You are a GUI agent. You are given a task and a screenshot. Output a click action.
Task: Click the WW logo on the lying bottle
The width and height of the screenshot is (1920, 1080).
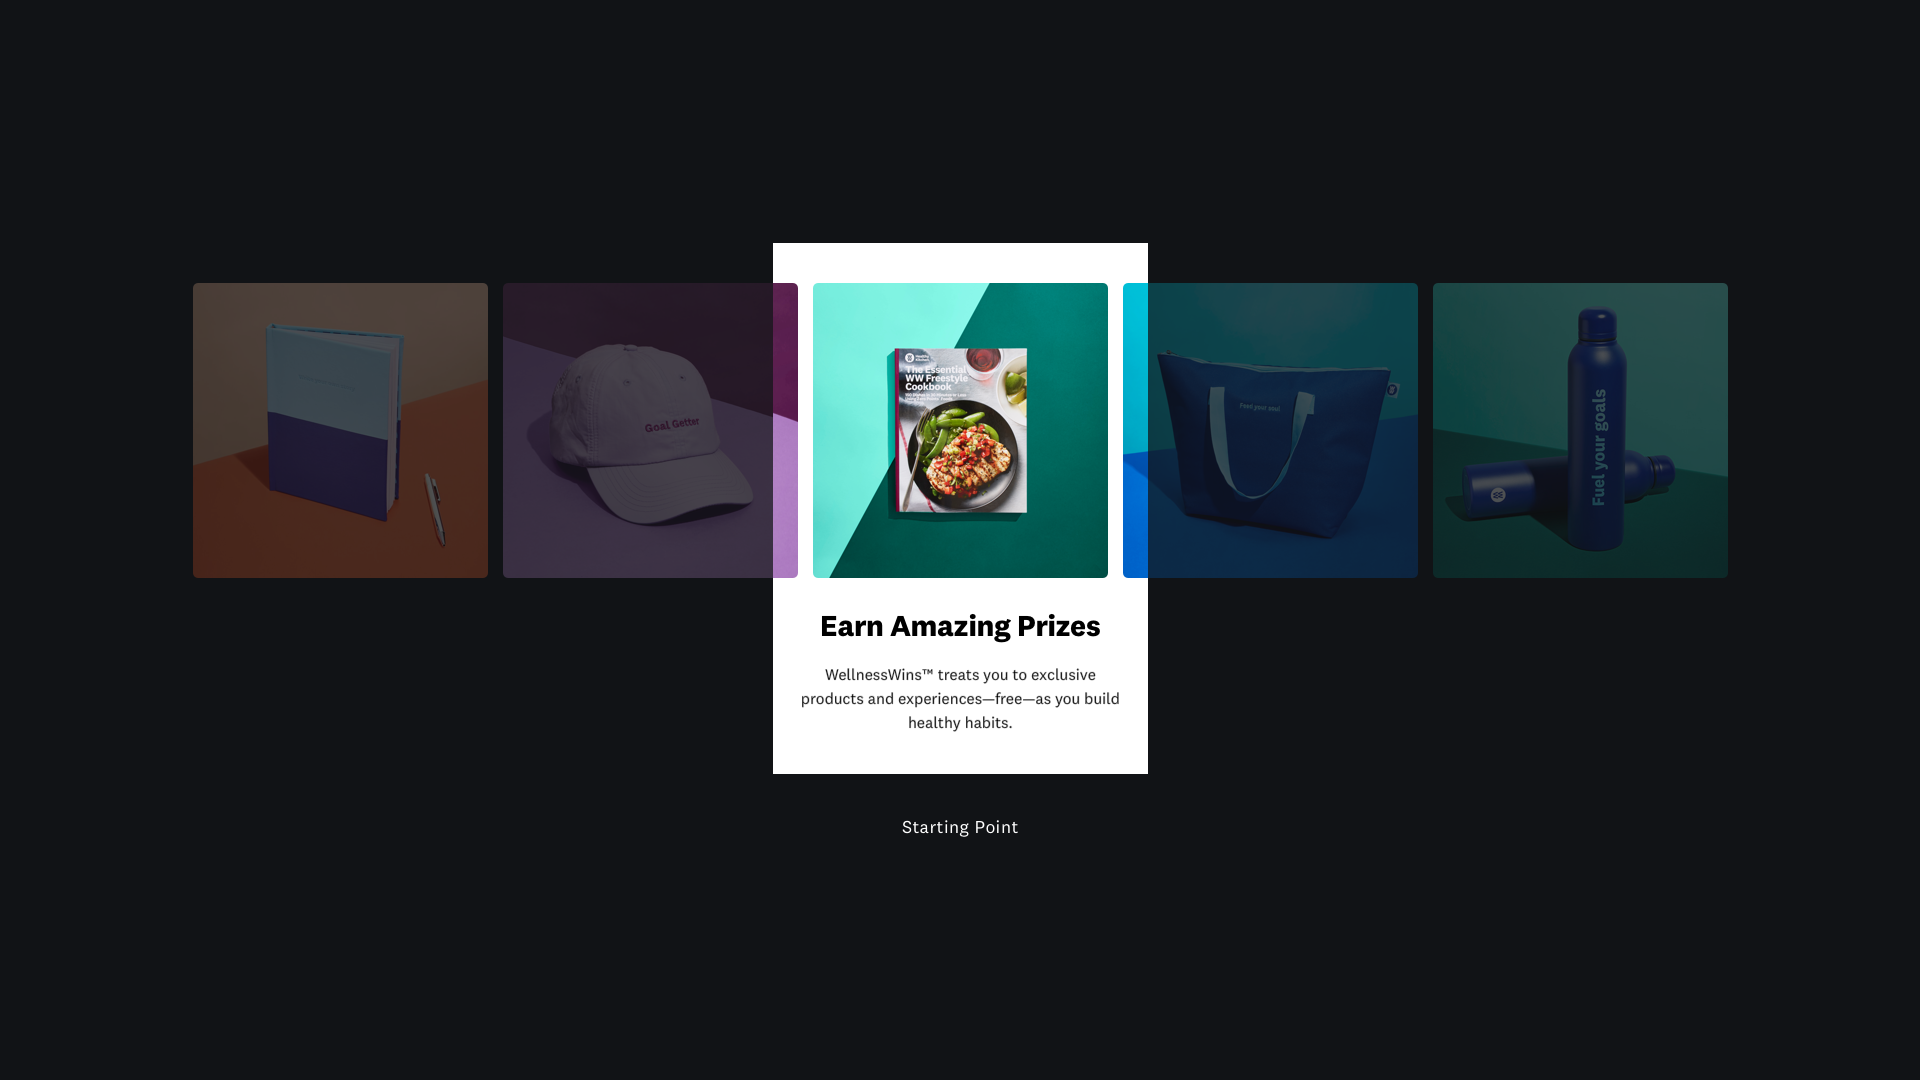coord(1498,495)
